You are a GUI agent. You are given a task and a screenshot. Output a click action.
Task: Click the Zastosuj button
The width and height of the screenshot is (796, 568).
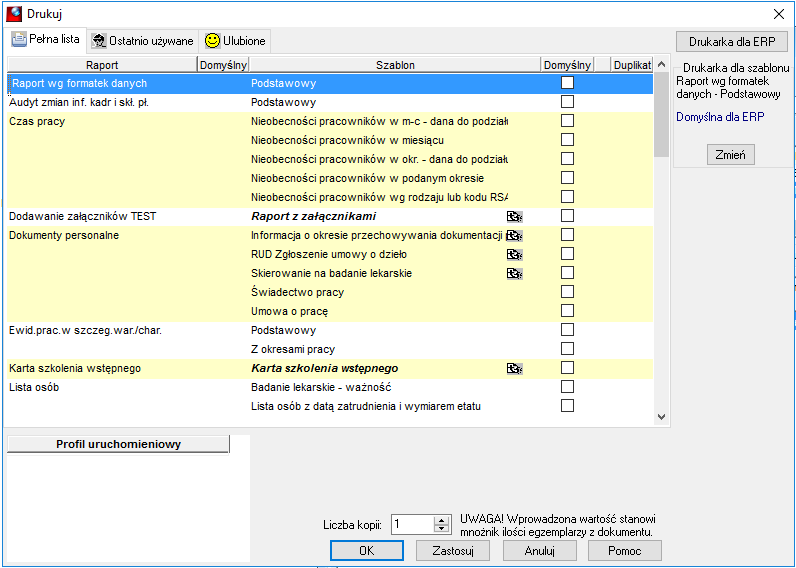[x=453, y=551]
